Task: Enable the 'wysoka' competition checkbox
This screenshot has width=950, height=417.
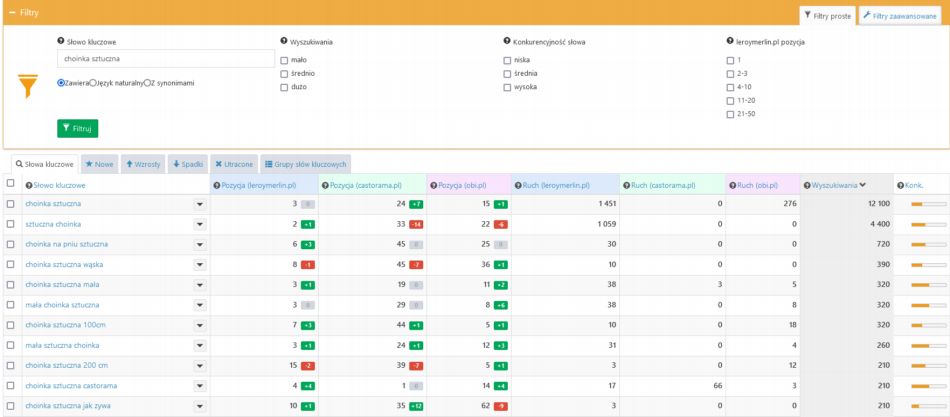Action: click(507, 87)
